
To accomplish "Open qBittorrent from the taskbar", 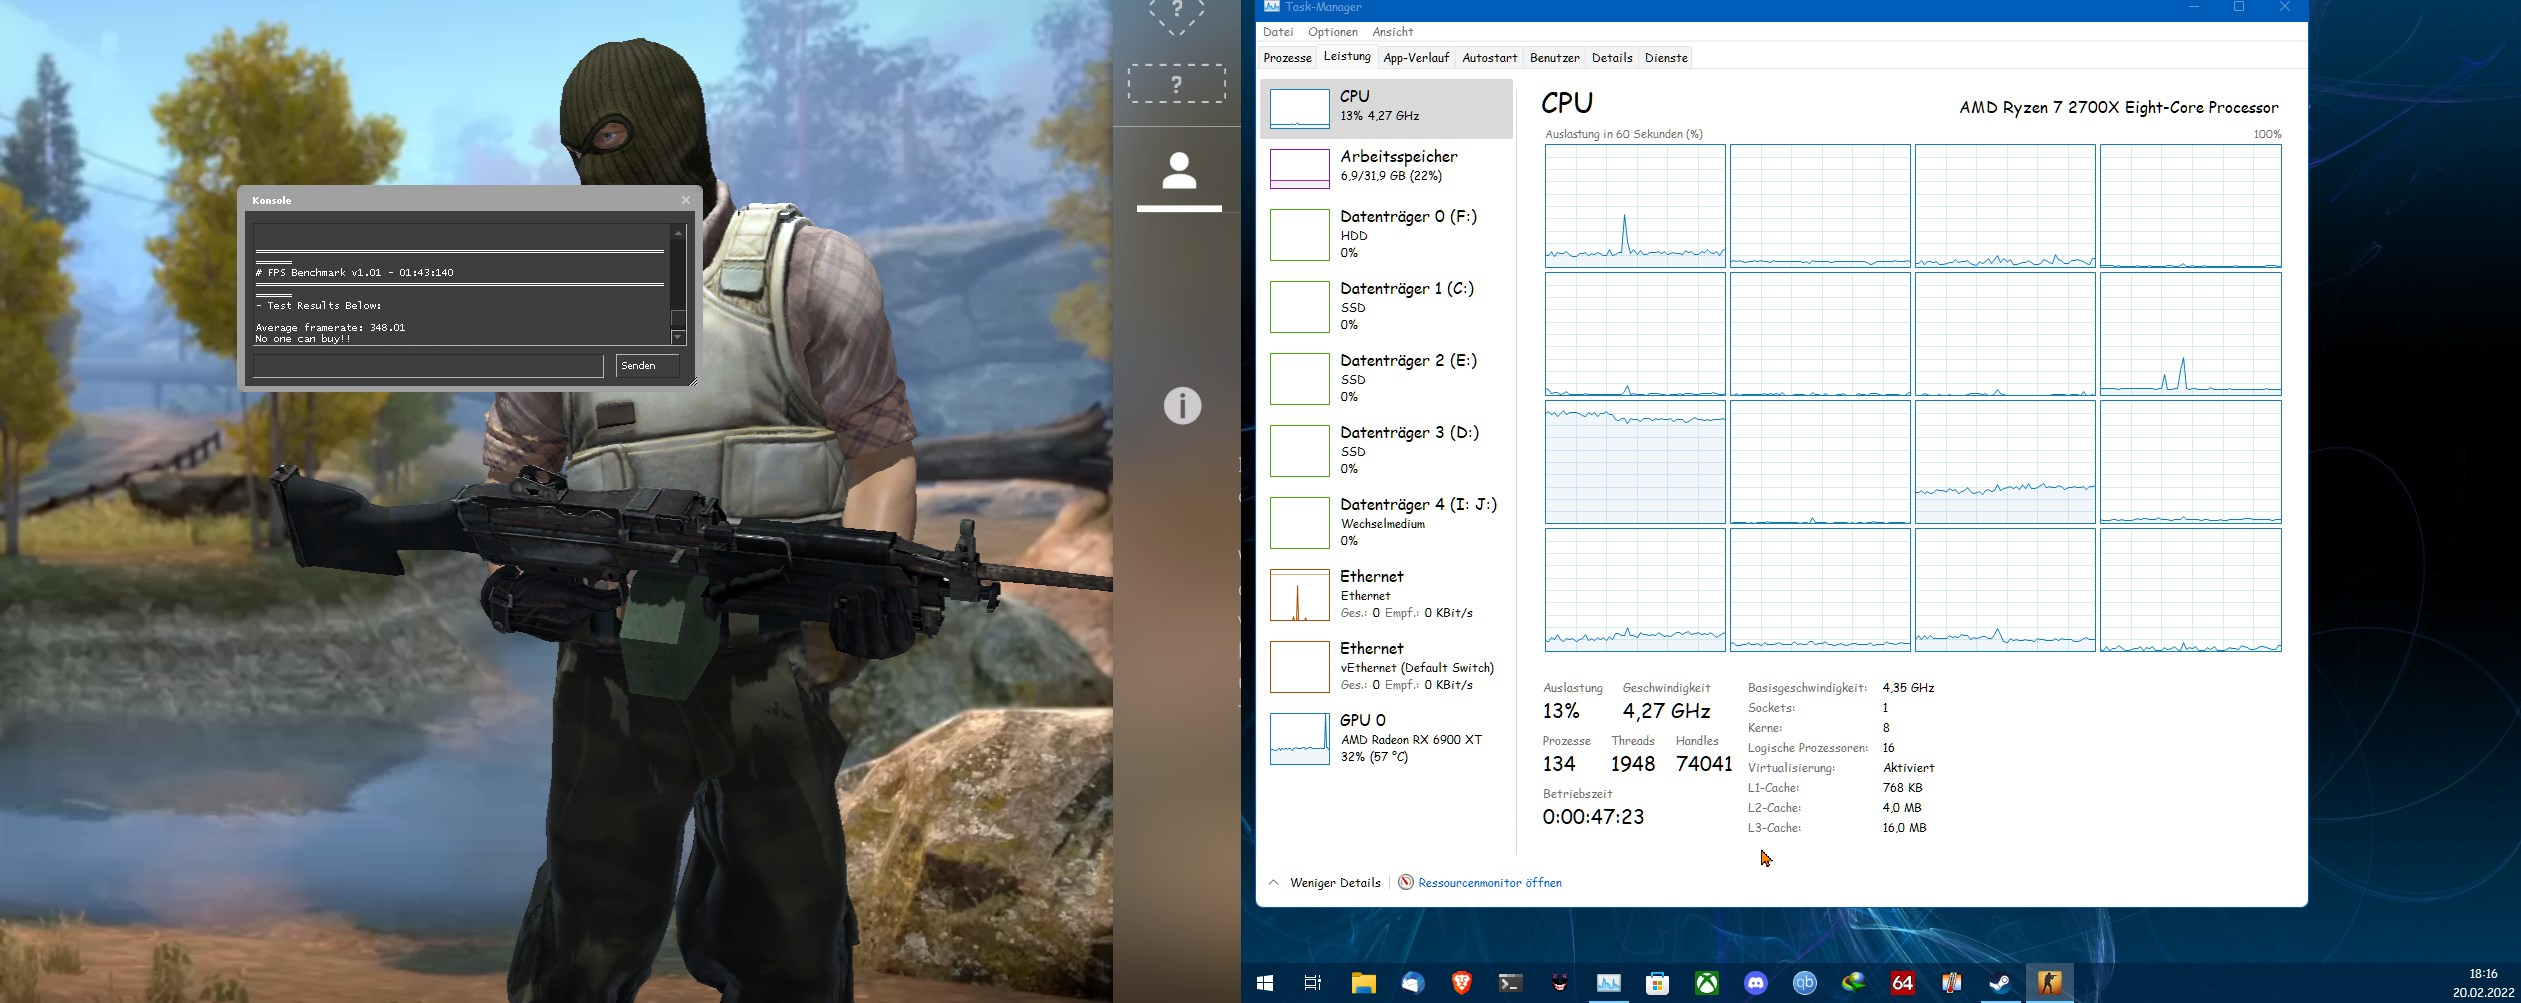I will [x=1804, y=983].
